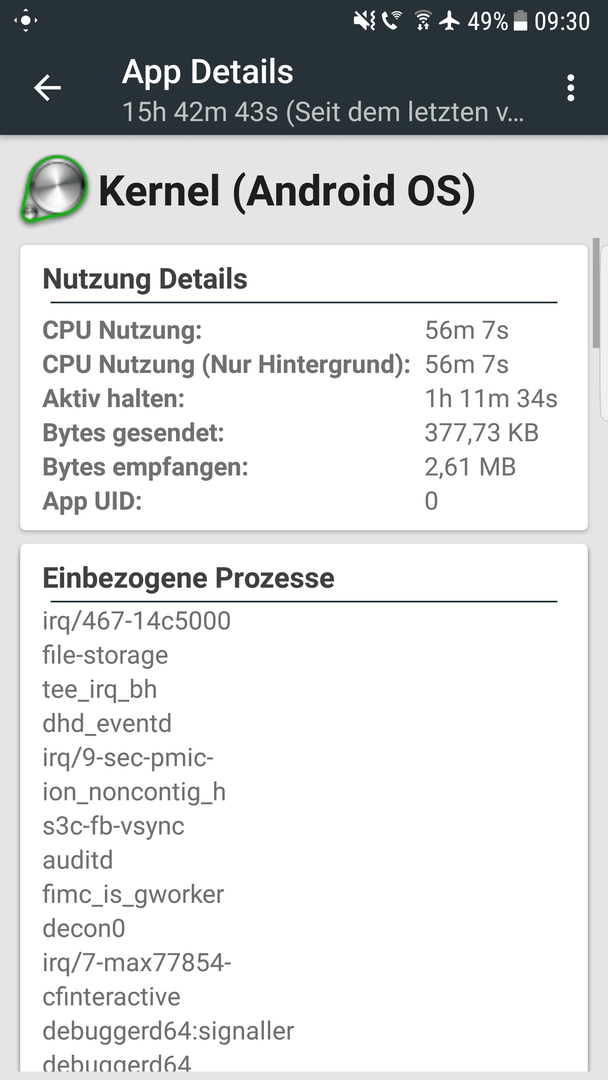Select the dhd_eventd process entry
The width and height of the screenshot is (608, 1080).
[107, 724]
